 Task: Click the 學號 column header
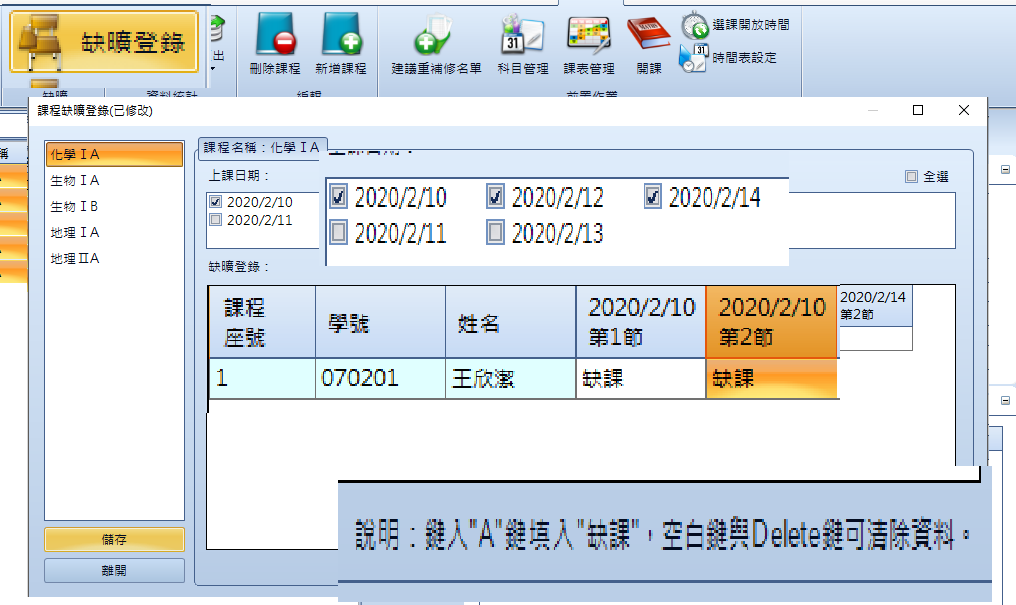(x=380, y=322)
